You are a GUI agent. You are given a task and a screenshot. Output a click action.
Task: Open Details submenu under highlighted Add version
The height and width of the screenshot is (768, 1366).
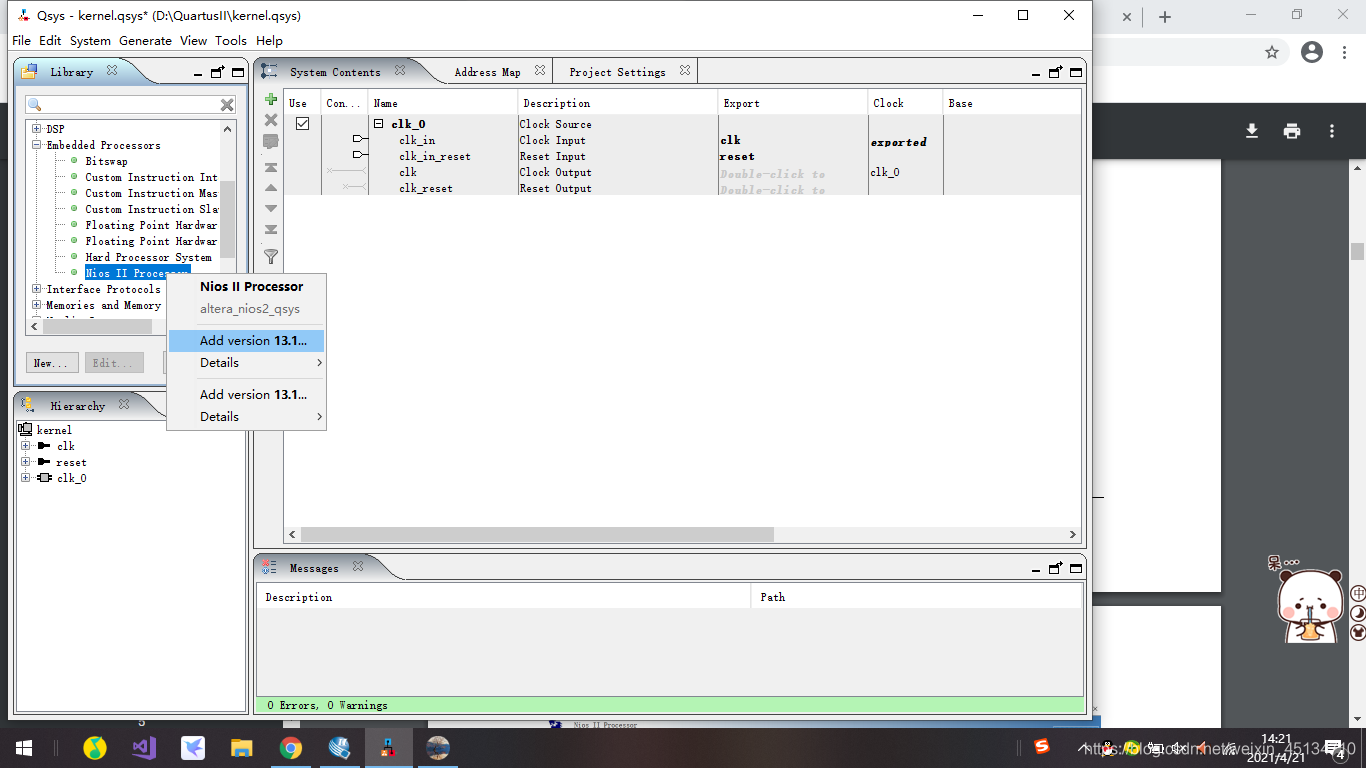246,363
